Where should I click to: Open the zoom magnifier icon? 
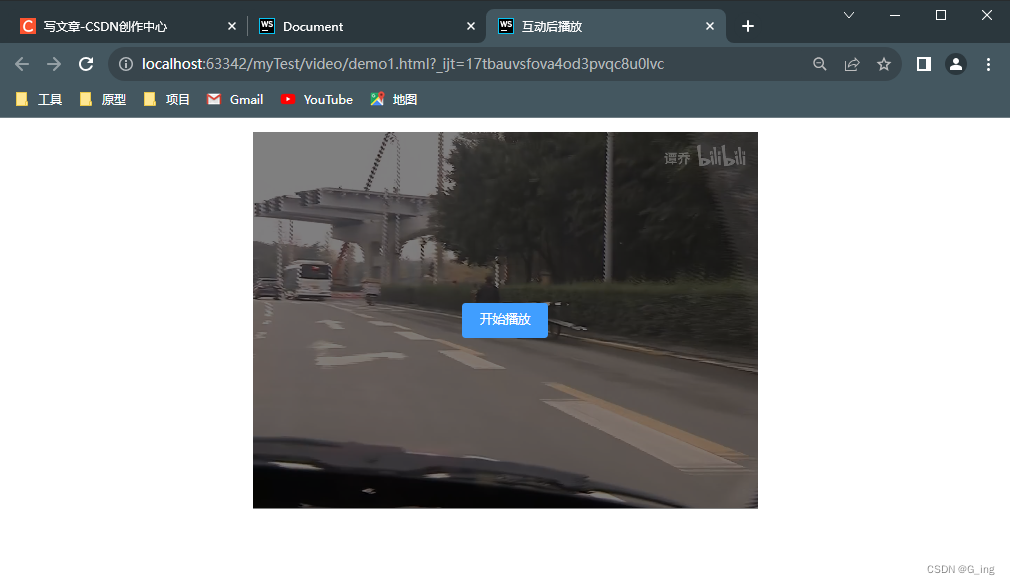click(820, 64)
